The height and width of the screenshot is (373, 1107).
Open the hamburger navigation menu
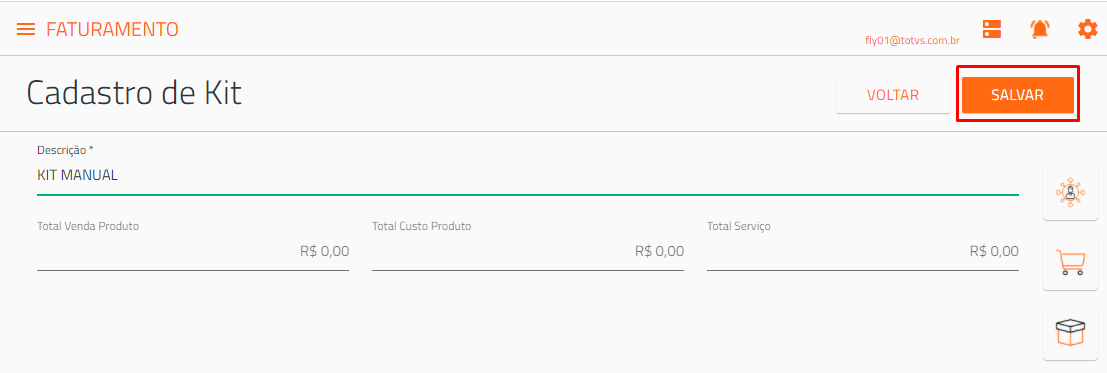pos(26,30)
